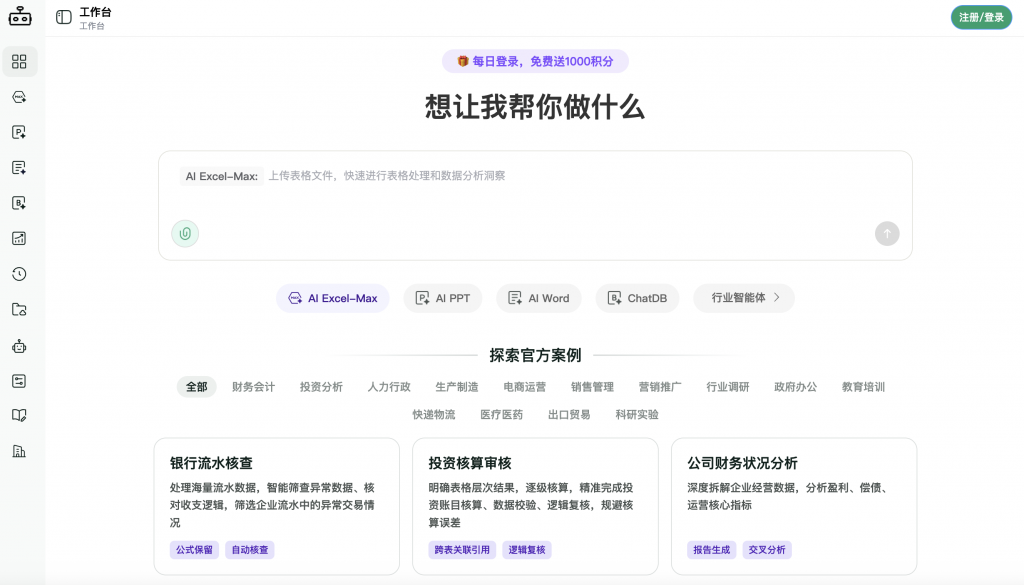Click the 公式保留 tag
Screen dimensions: 1024x585
click(x=194, y=550)
